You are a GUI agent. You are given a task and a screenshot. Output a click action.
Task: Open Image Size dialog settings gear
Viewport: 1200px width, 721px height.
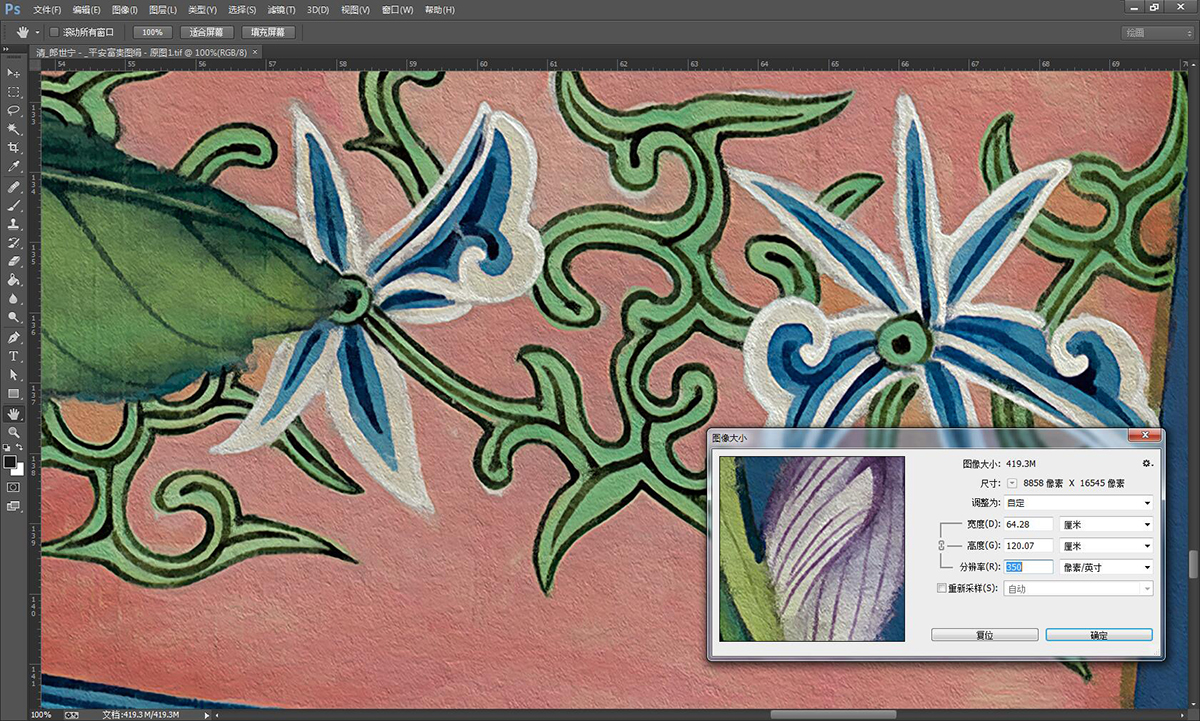point(1147,463)
